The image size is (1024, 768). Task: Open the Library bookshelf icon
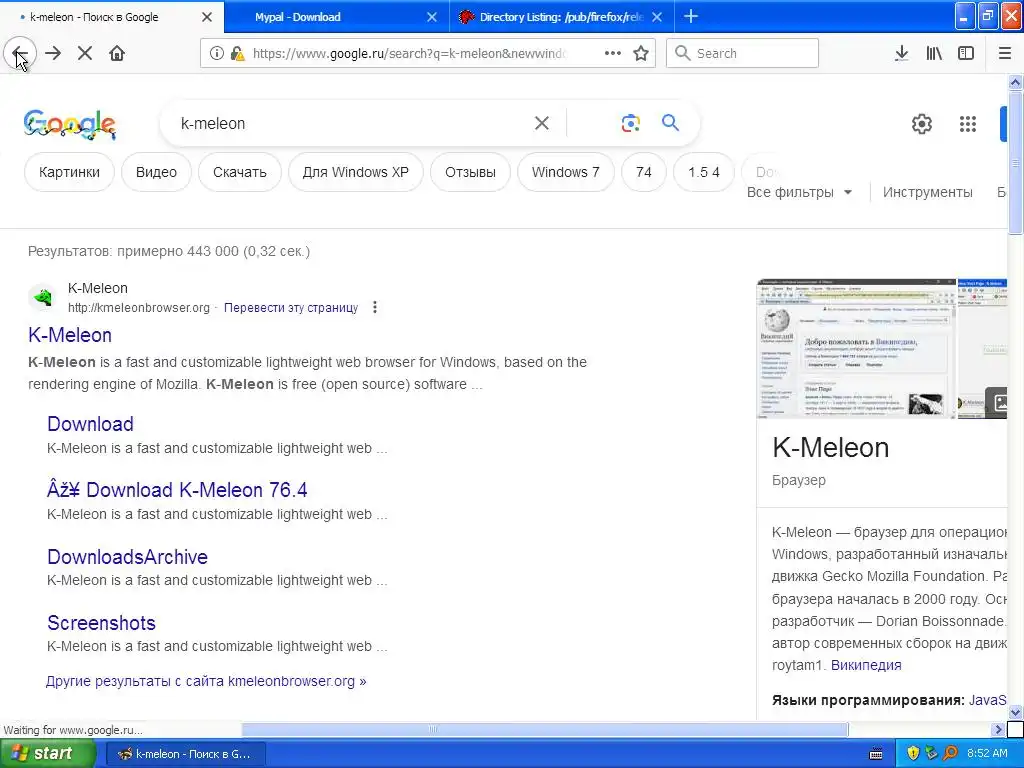[934, 54]
